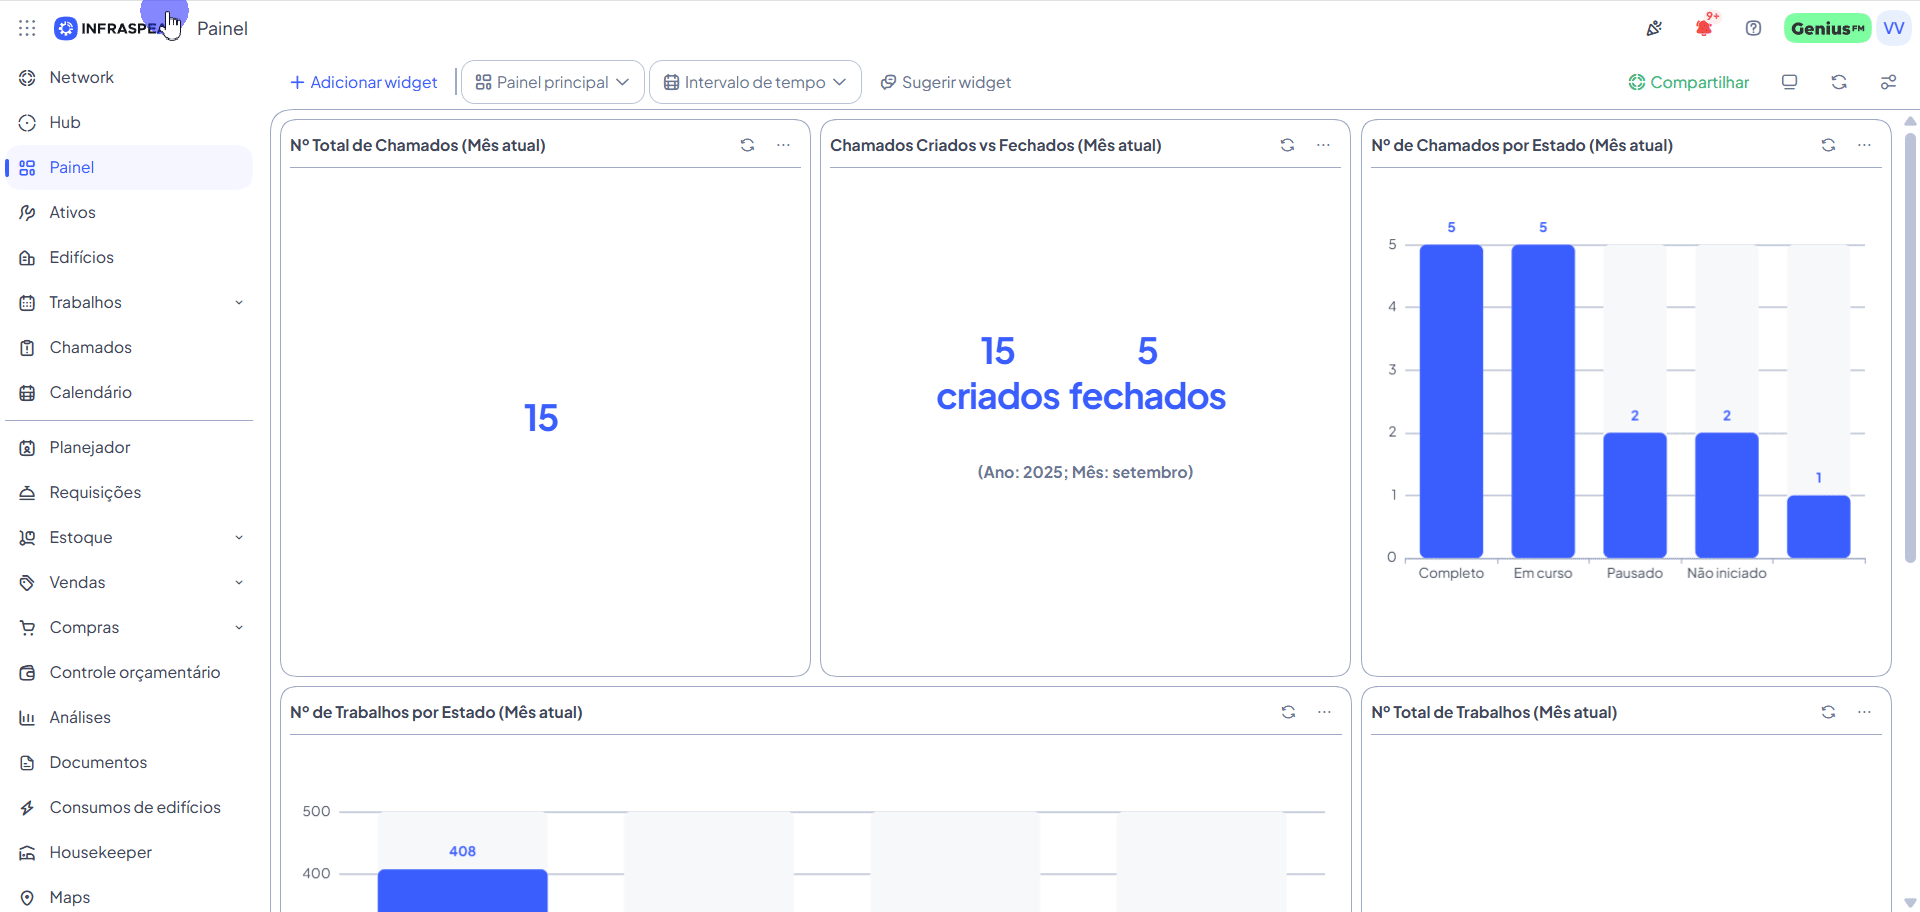
Task: Open options for Chamados por Estado widget
Action: coord(1864,145)
